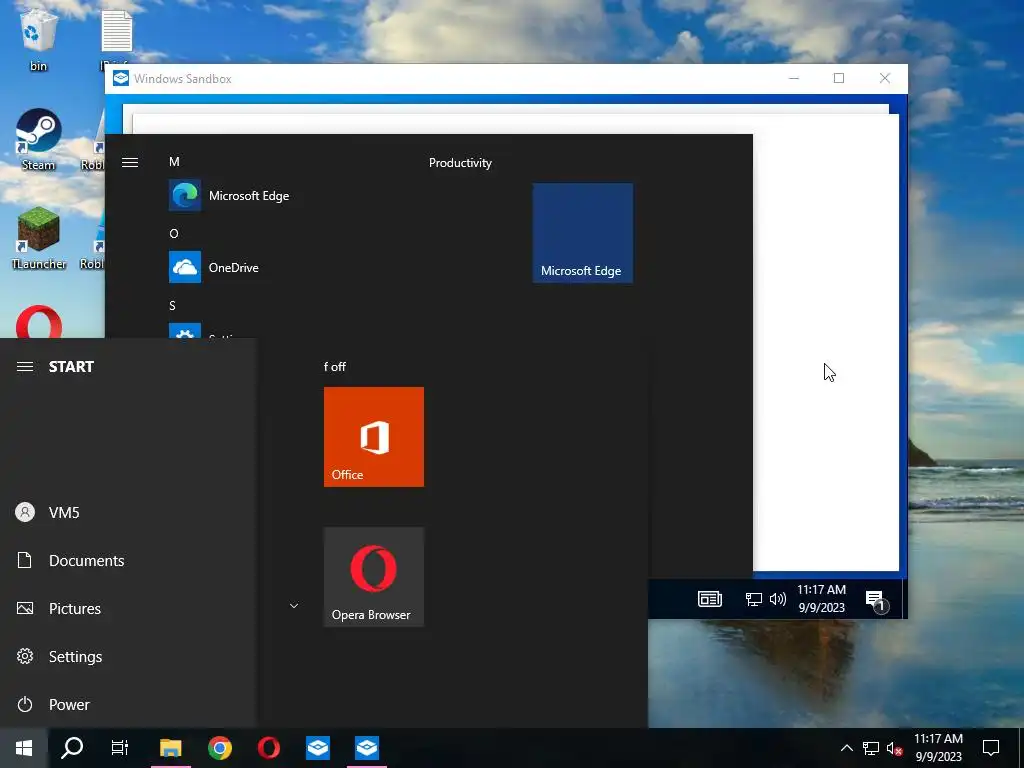
Task: Click sandbox network tray icon
Action: tap(754, 599)
